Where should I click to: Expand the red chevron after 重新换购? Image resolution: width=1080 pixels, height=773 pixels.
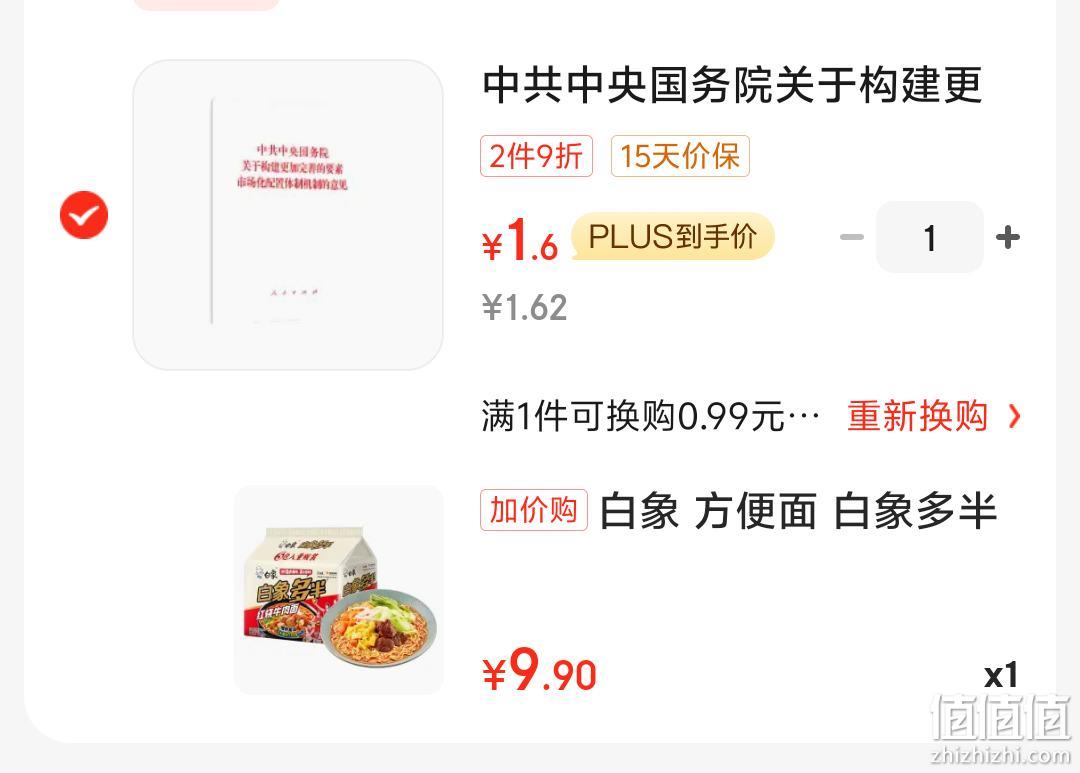point(1014,416)
